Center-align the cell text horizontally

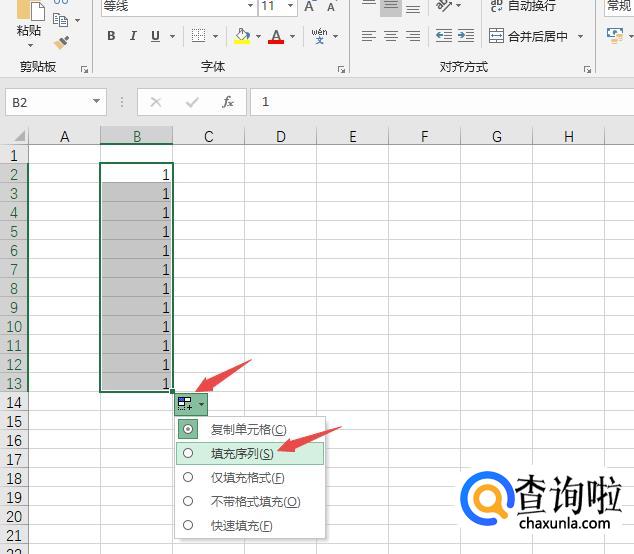[x=391, y=37]
